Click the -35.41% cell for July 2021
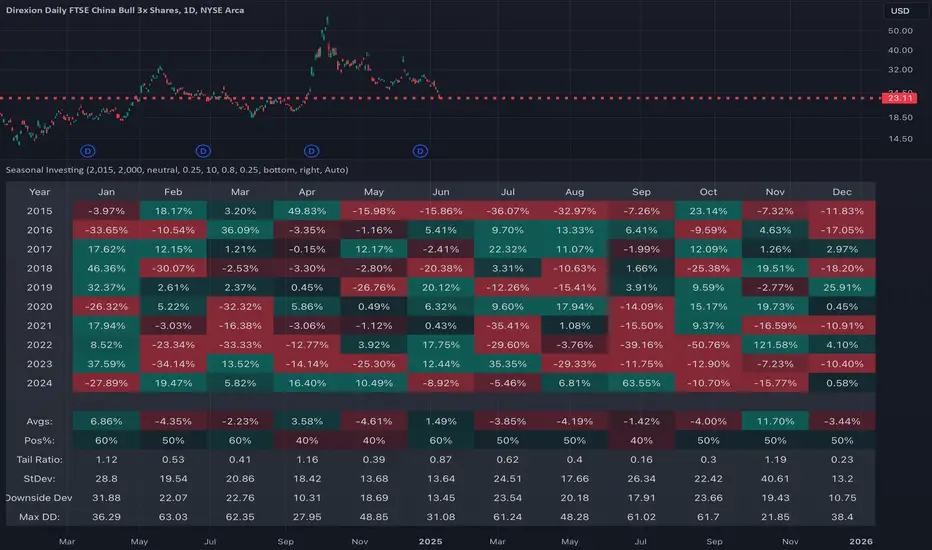The image size is (932, 550). (x=508, y=326)
